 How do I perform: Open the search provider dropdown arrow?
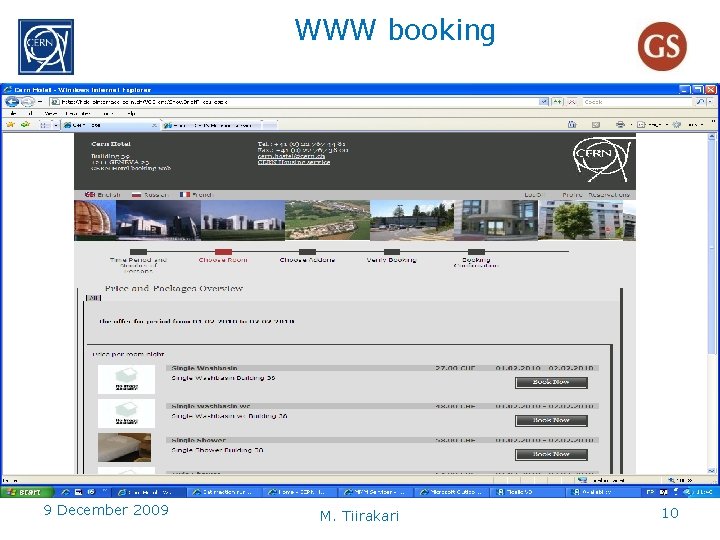point(710,102)
